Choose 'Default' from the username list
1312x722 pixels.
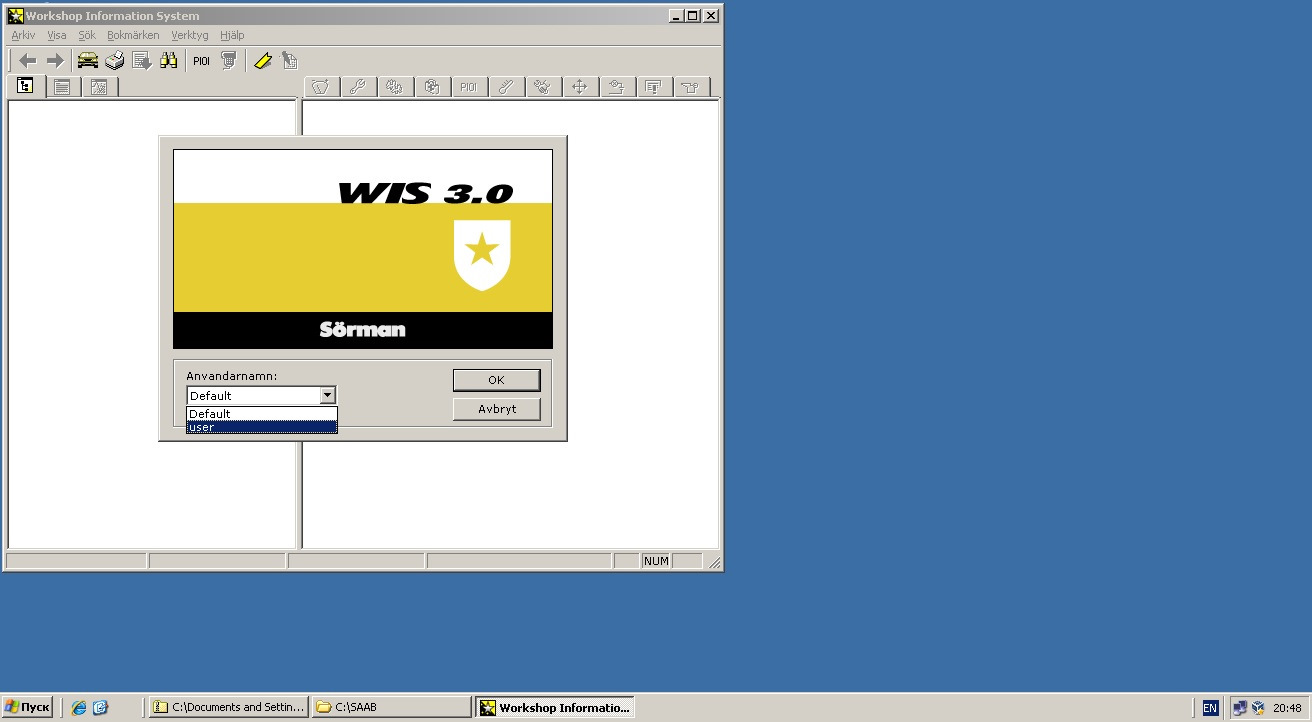point(262,413)
